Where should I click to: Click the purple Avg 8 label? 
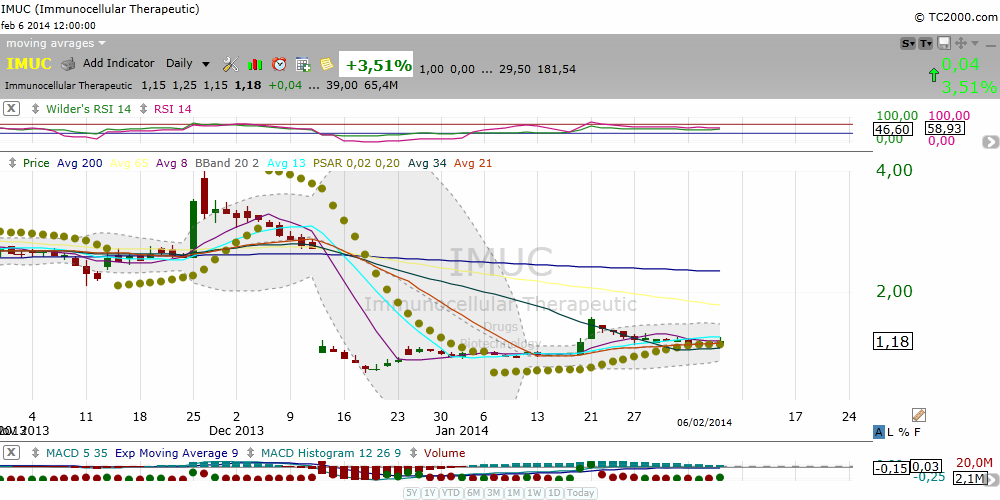click(172, 163)
